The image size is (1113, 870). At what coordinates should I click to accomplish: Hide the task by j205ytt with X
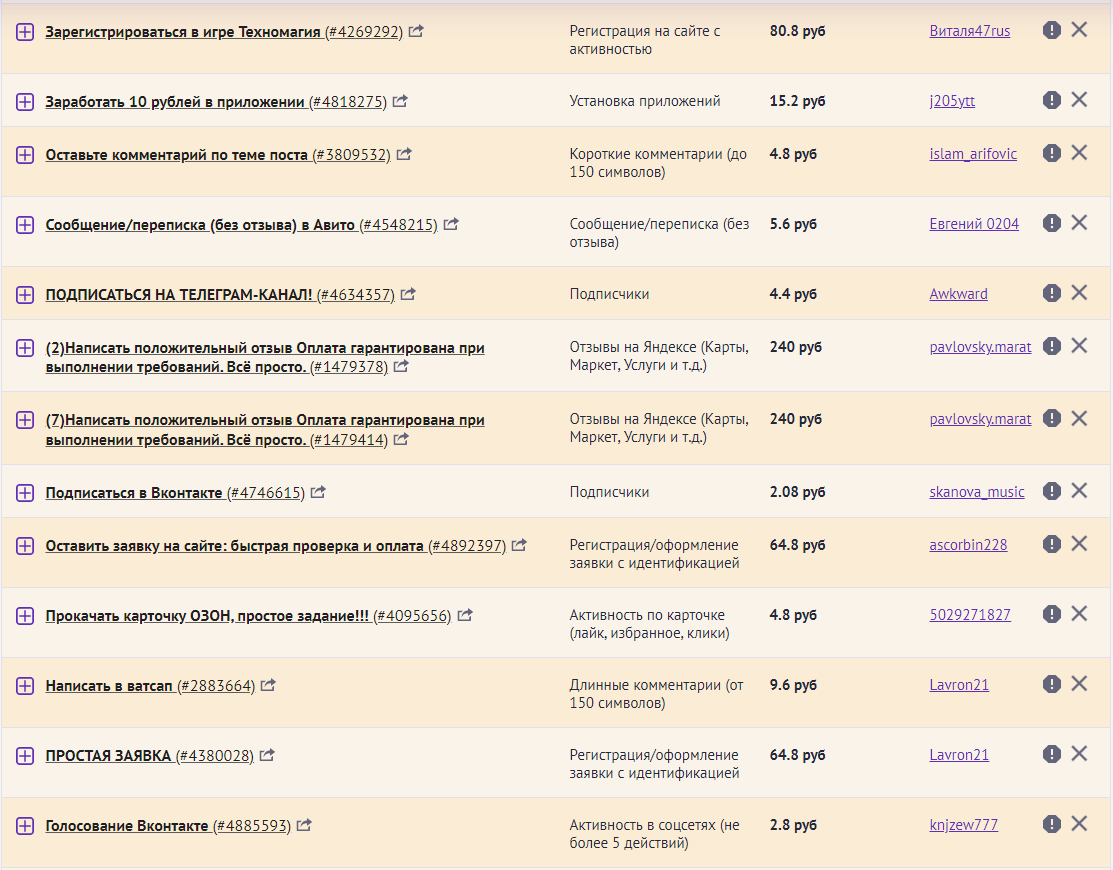(x=1079, y=99)
